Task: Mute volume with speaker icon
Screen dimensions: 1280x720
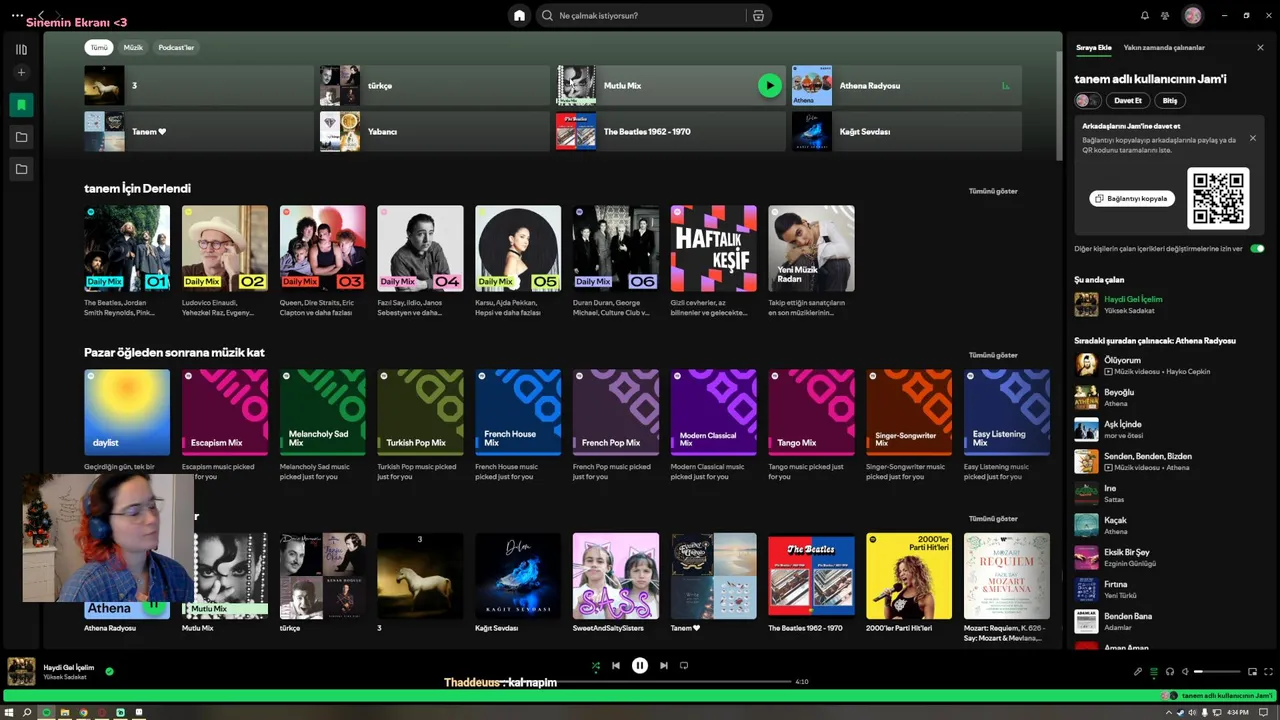Action: click(1185, 672)
